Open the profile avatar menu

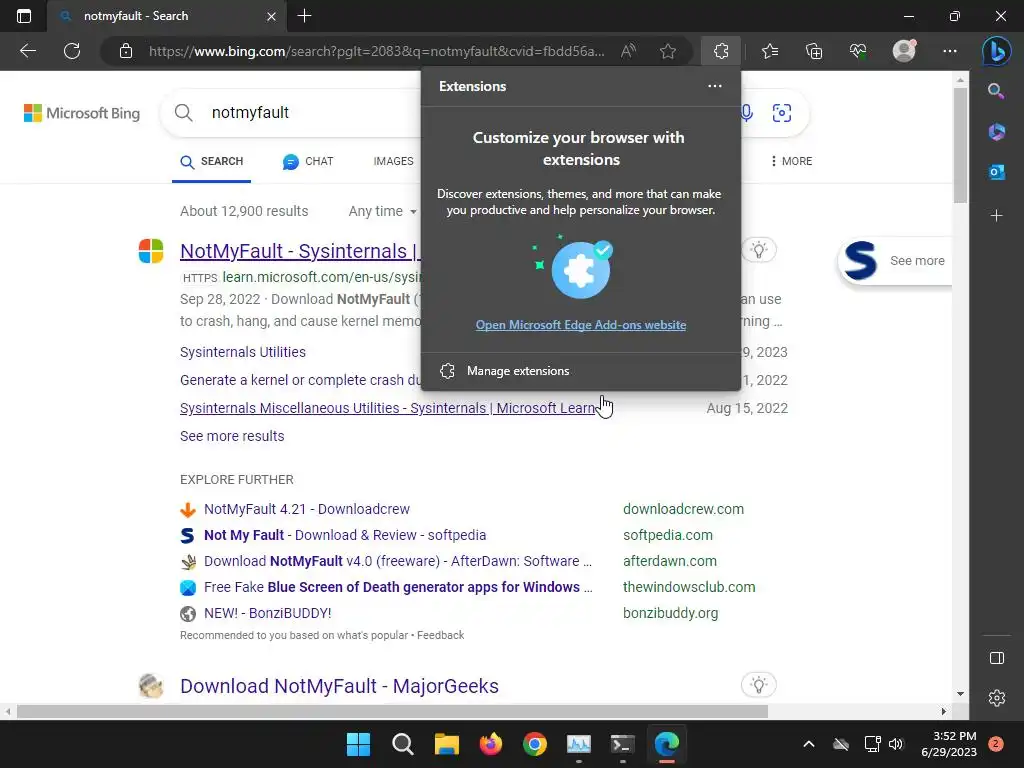904,51
